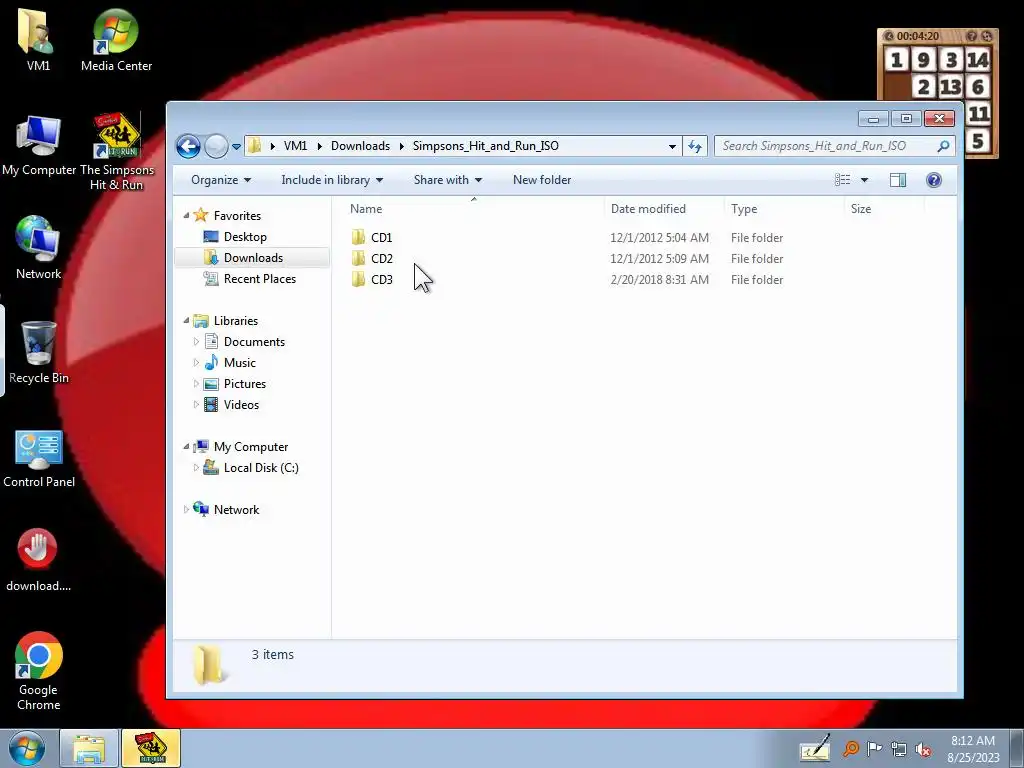Open the More view options dropdown arrow

tap(864, 180)
